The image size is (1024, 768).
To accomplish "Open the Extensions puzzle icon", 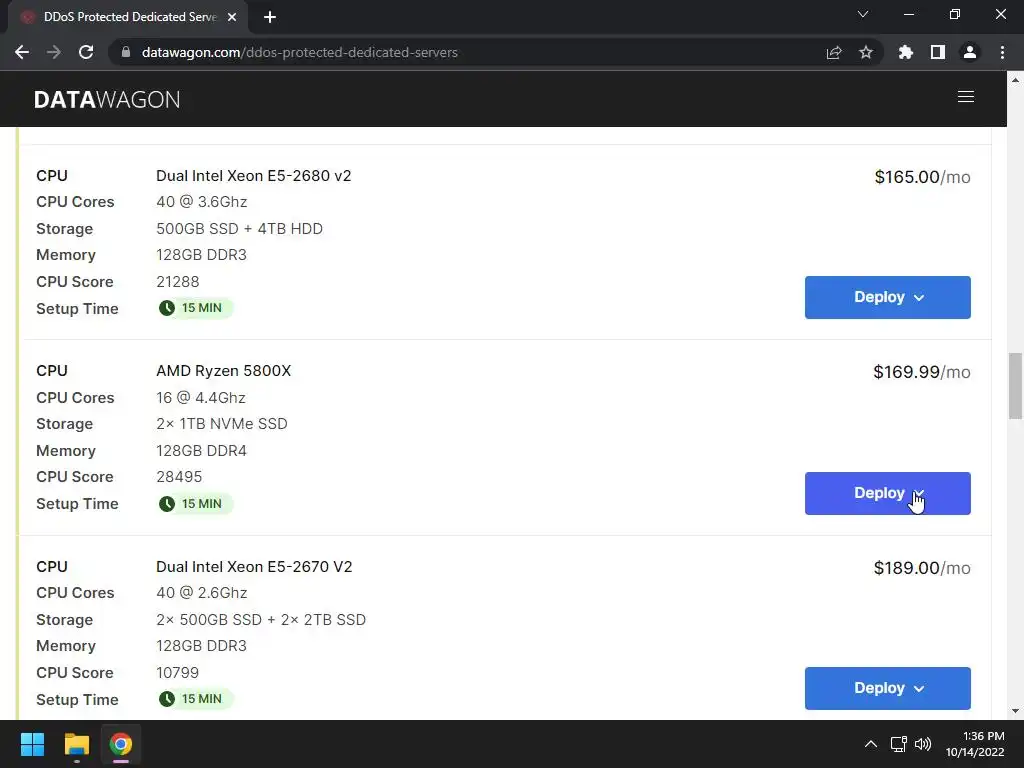I will click(x=906, y=52).
